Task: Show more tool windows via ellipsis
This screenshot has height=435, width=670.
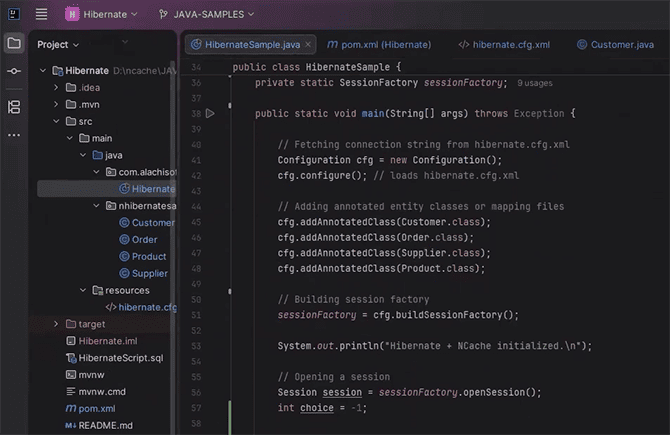Action: 14,134
